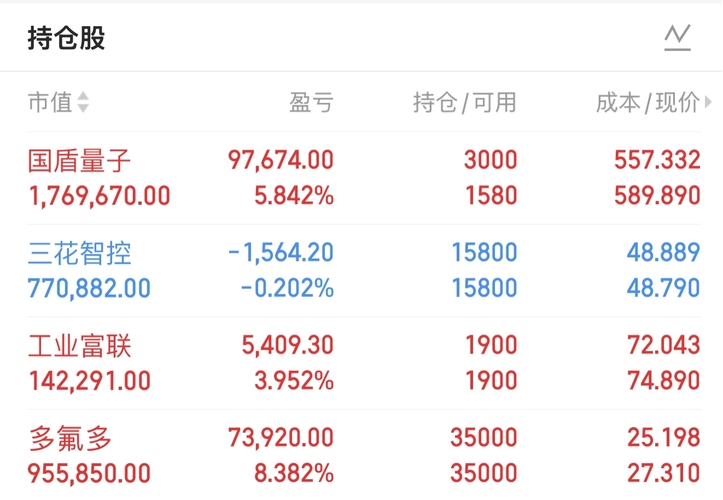Screen dimensions: 723x500
Task: Open the 国盾量子 stock holding
Action: tap(80, 160)
